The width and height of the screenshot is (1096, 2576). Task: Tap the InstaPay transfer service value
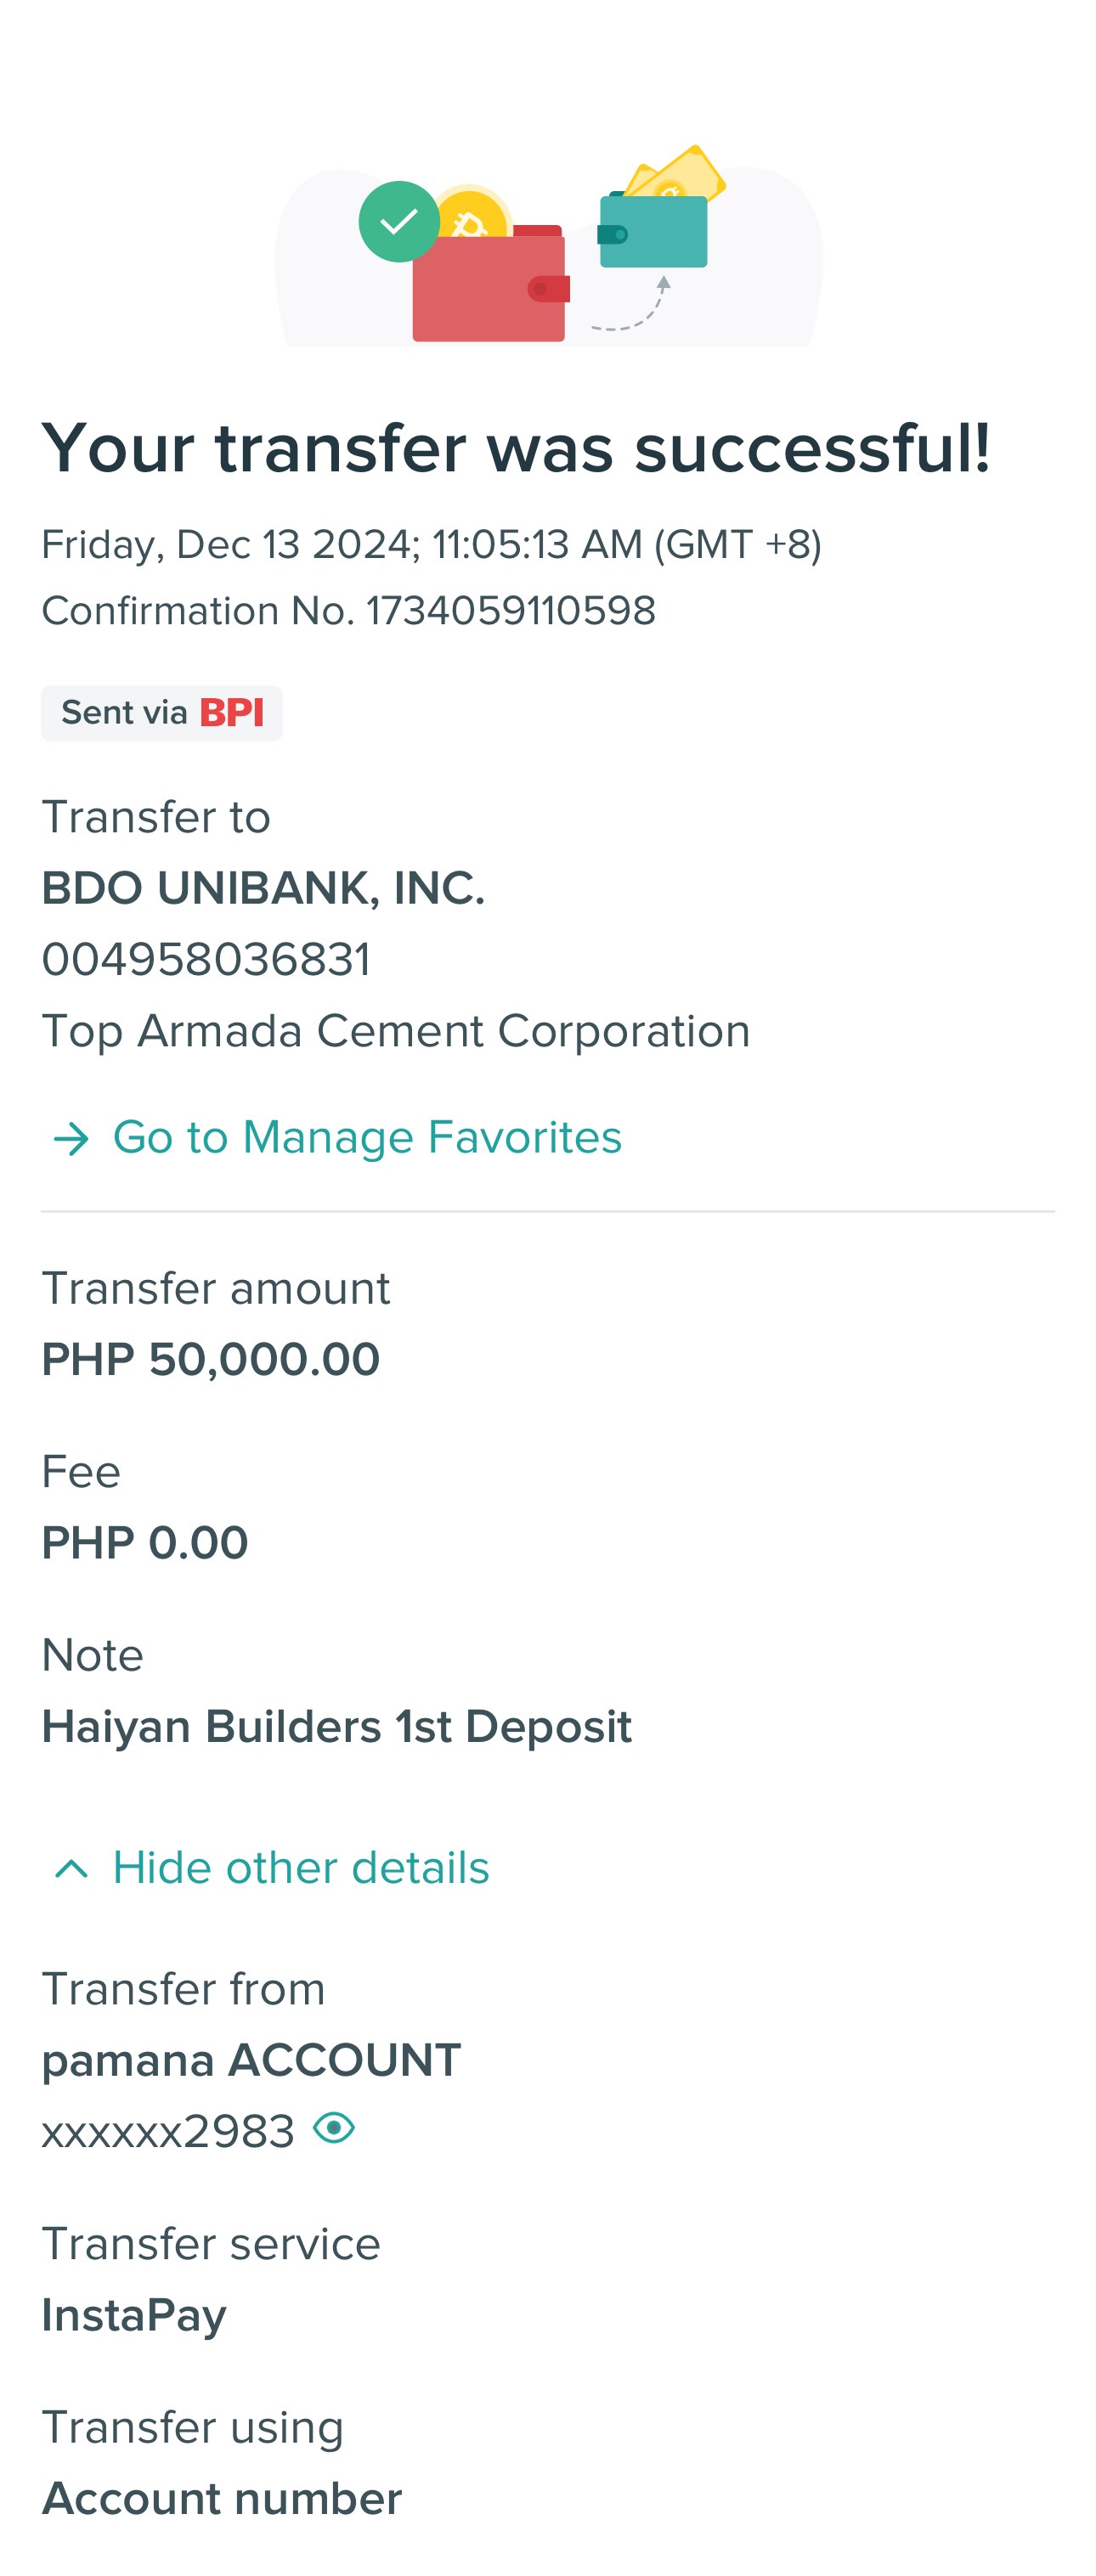(x=134, y=2315)
